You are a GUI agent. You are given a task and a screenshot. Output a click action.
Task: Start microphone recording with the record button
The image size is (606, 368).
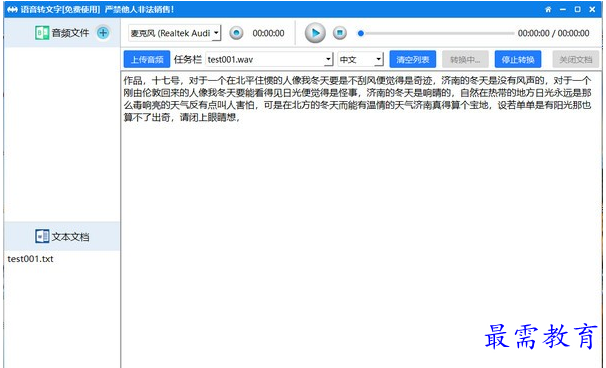click(x=236, y=33)
